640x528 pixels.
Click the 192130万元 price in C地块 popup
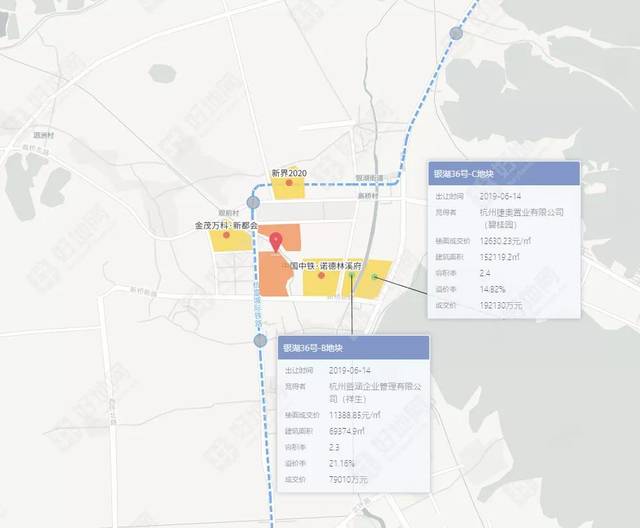(501, 305)
